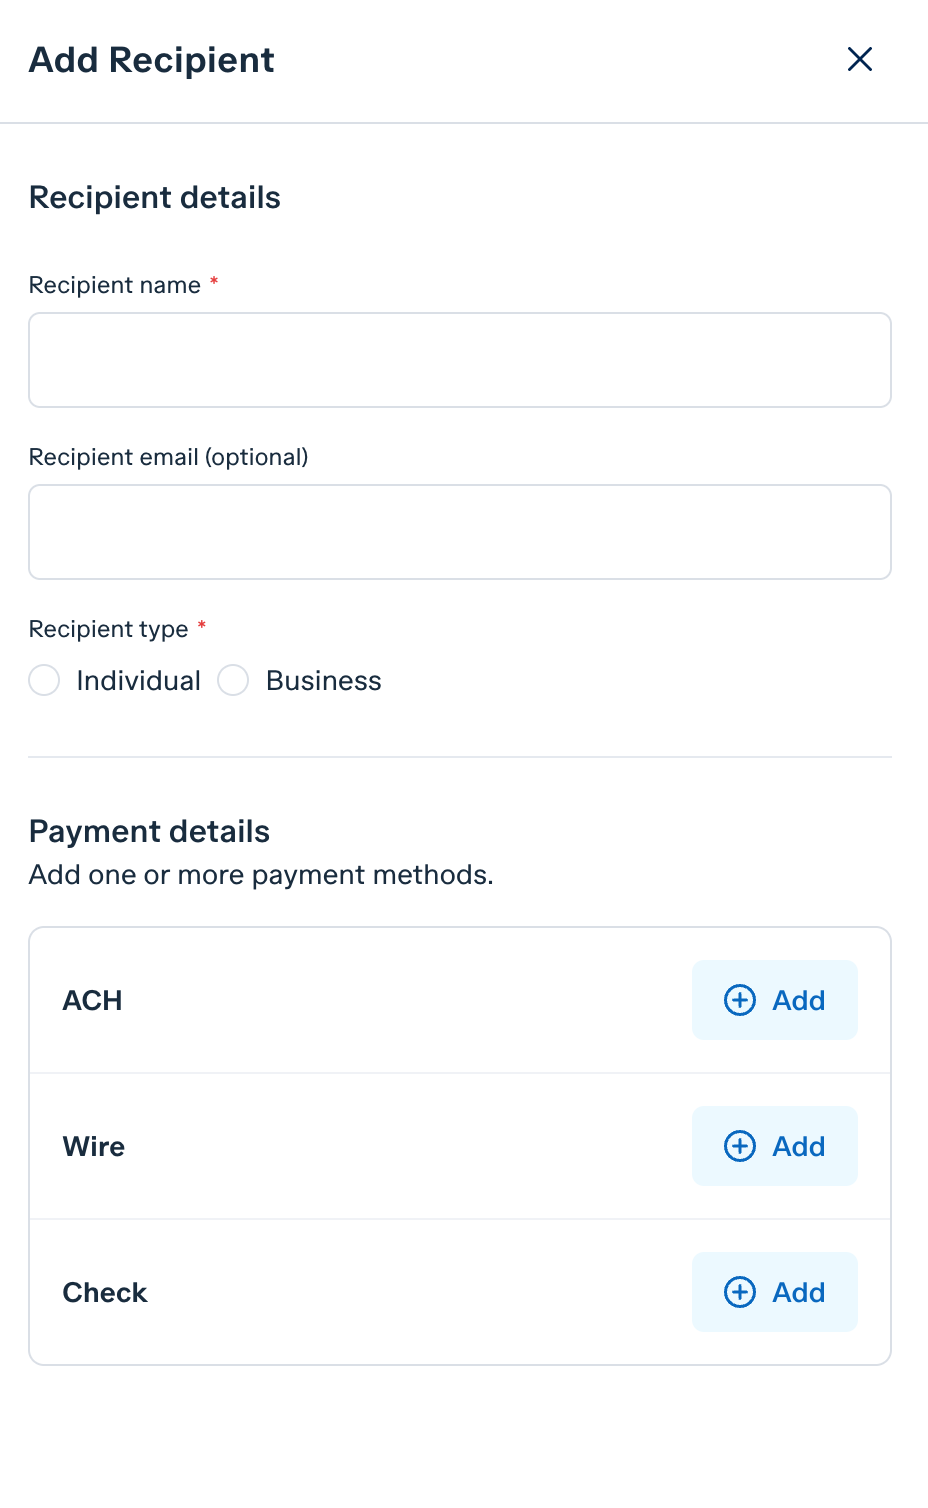Click the Recipient type label
928x1508 pixels.
click(108, 629)
